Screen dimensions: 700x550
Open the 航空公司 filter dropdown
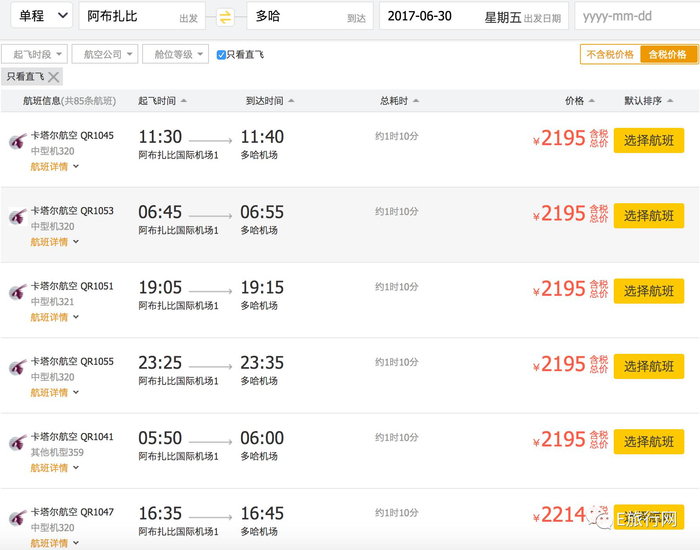[x=104, y=55]
